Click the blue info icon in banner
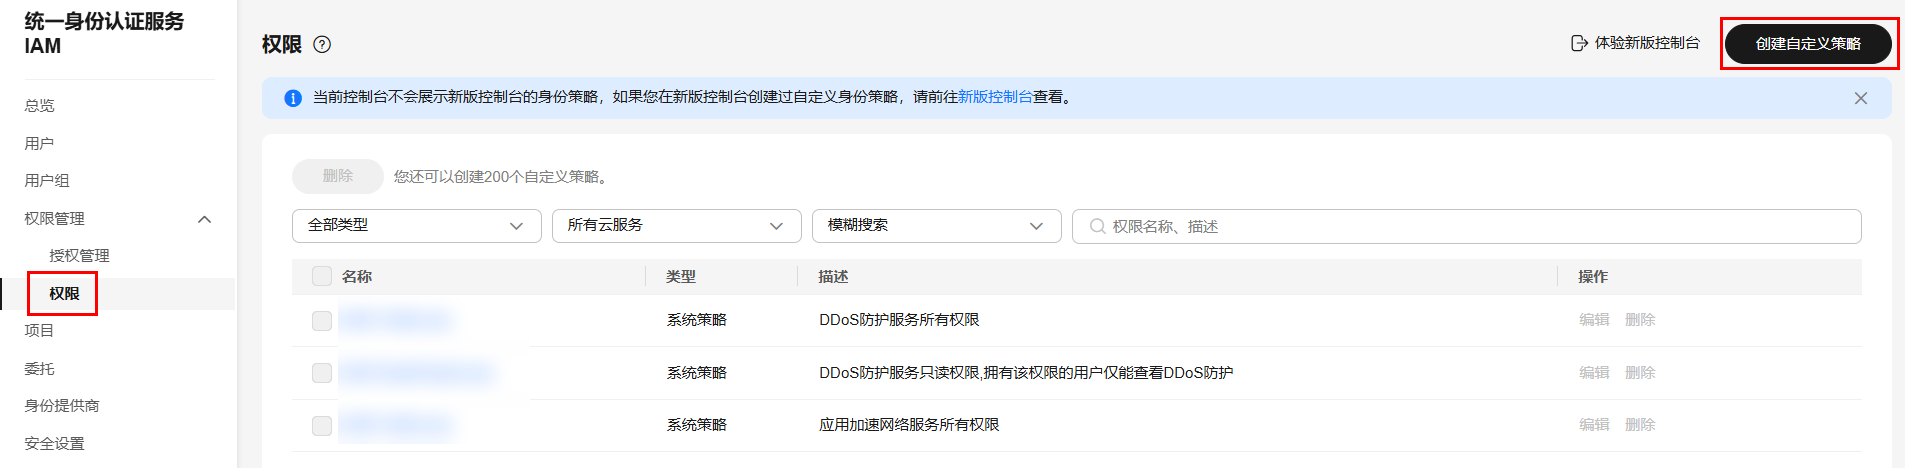The image size is (1905, 468). [x=293, y=98]
